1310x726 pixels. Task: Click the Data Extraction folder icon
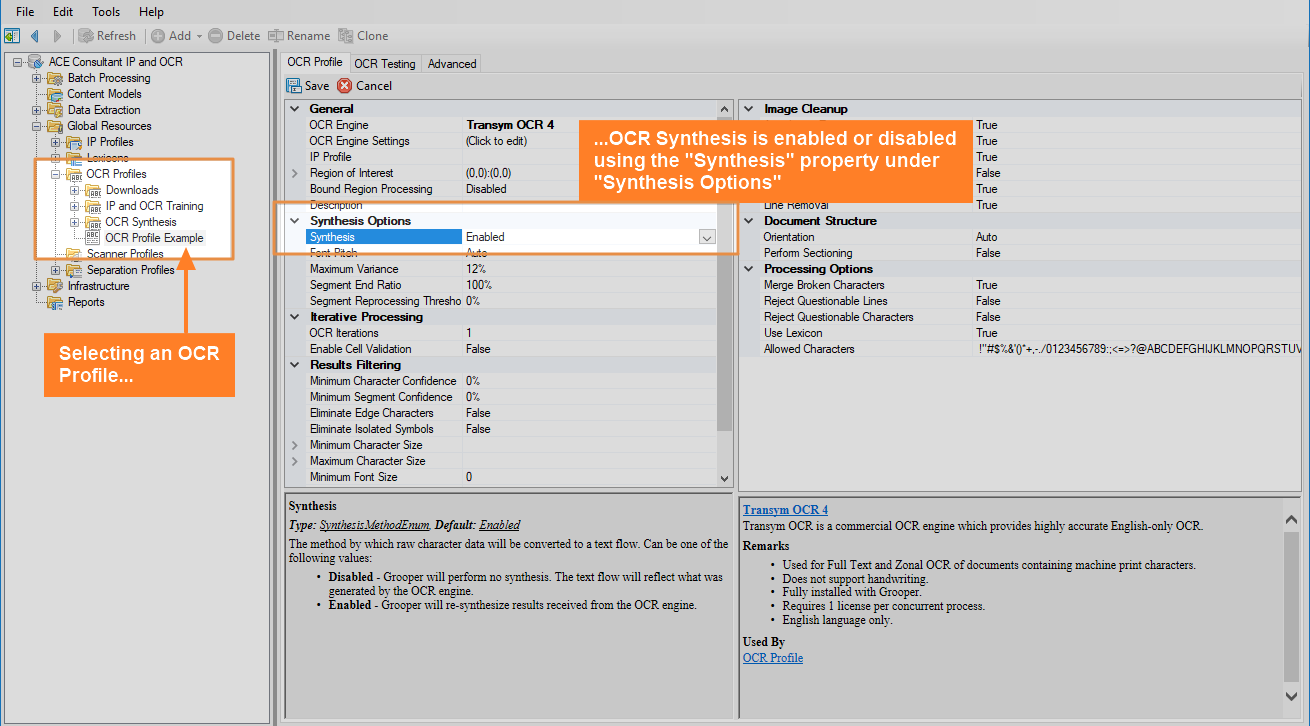coord(56,110)
